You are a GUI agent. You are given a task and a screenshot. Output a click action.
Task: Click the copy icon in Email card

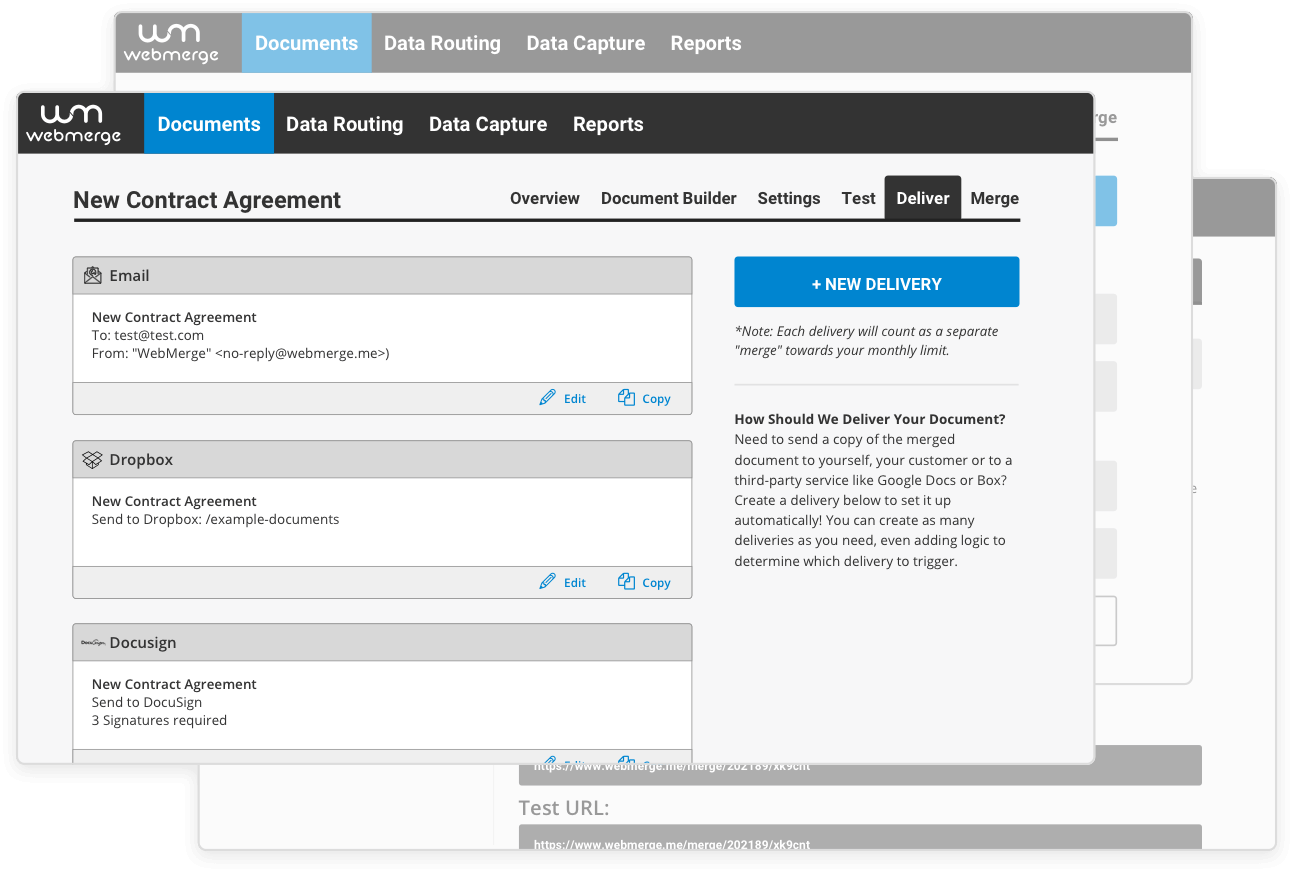[x=627, y=398]
